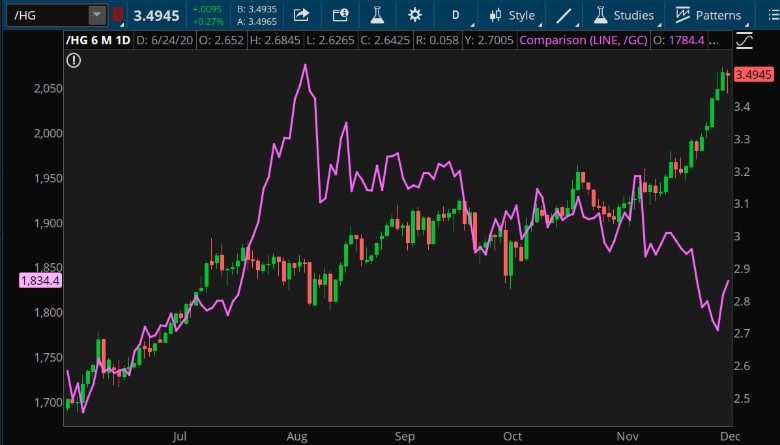Click the Aug label on time axis
Image resolution: width=780 pixels, height=445 pixels.
(x=297, y=436)
